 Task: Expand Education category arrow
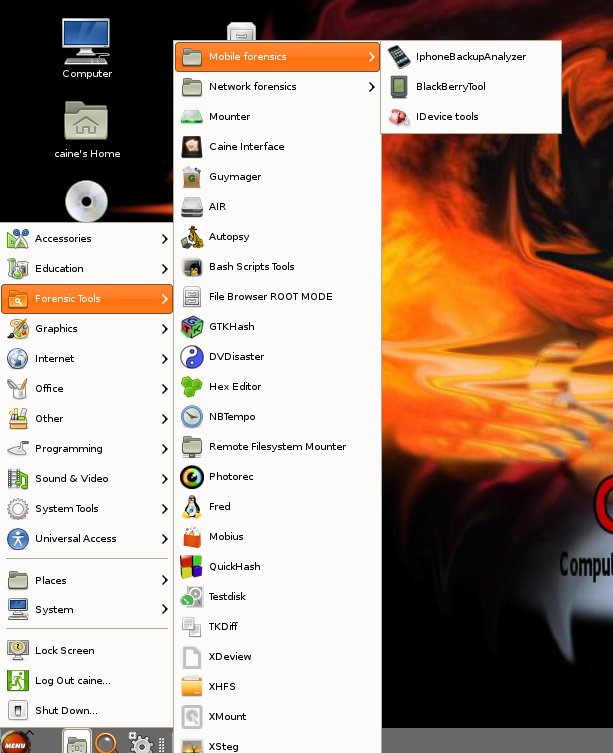164,269
